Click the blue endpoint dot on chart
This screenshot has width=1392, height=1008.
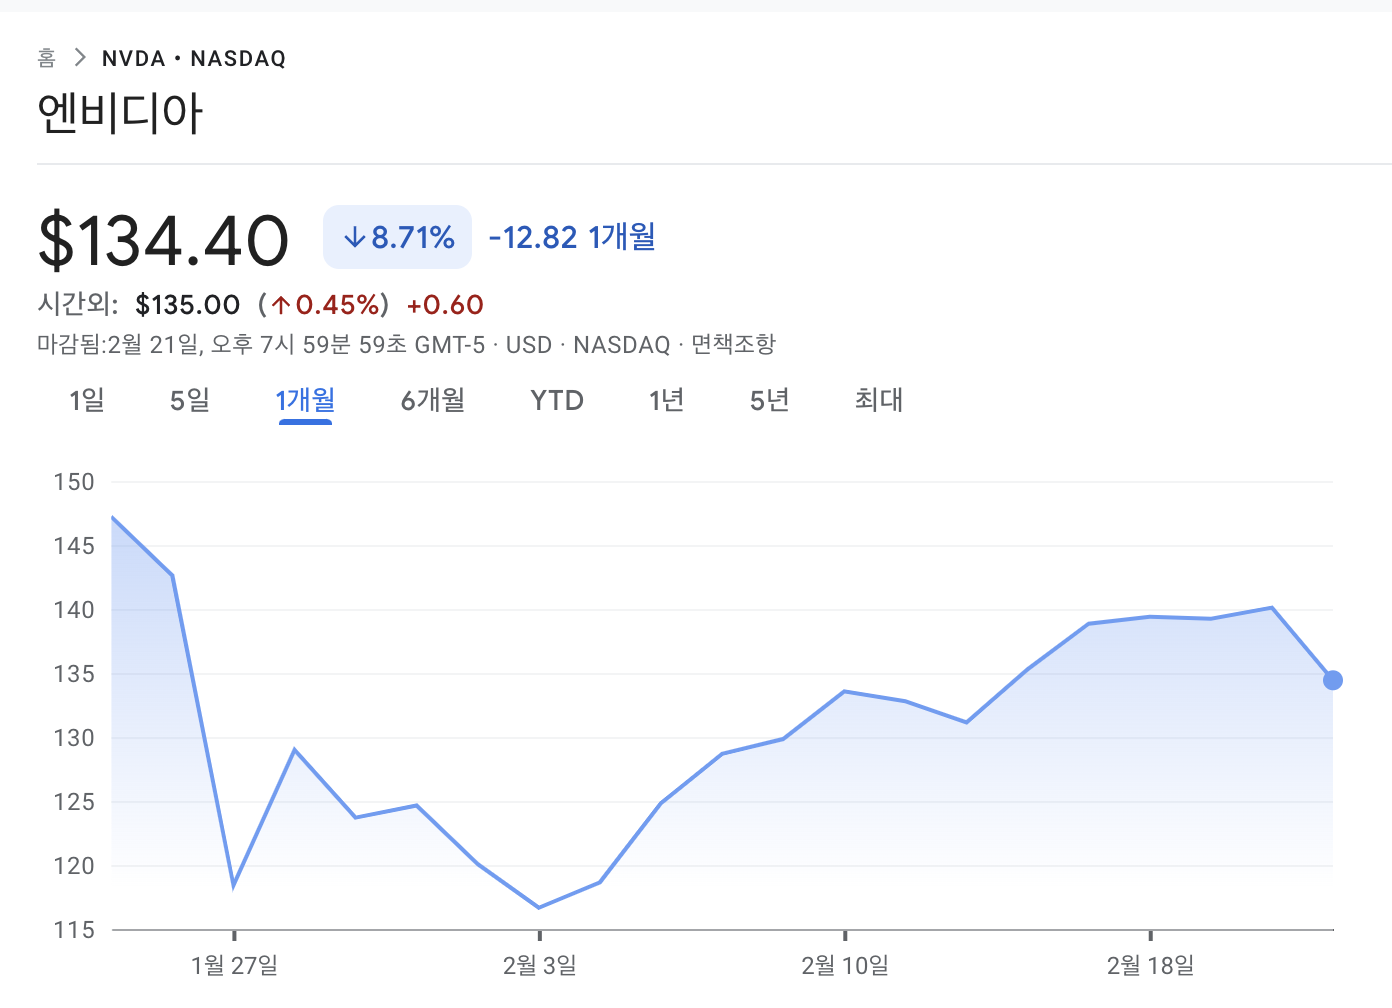point(1333,680)
